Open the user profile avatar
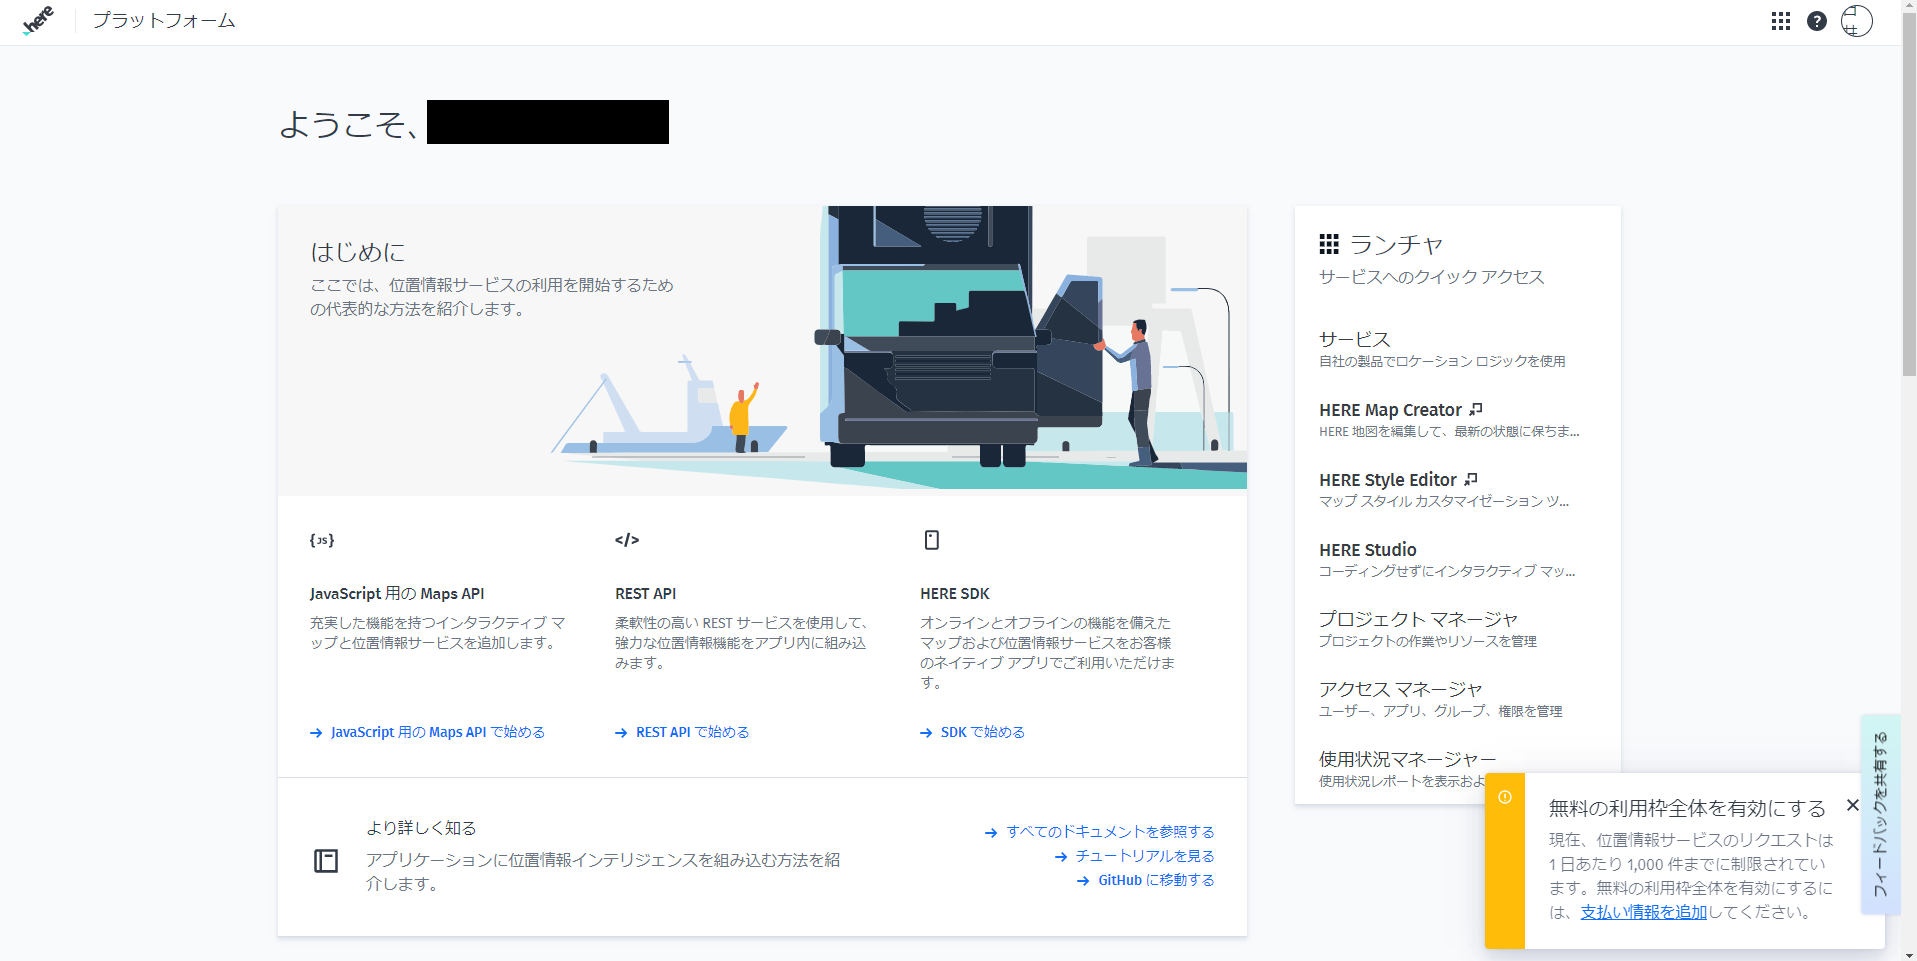1917x961 pixels. [x=1856, y=21]
